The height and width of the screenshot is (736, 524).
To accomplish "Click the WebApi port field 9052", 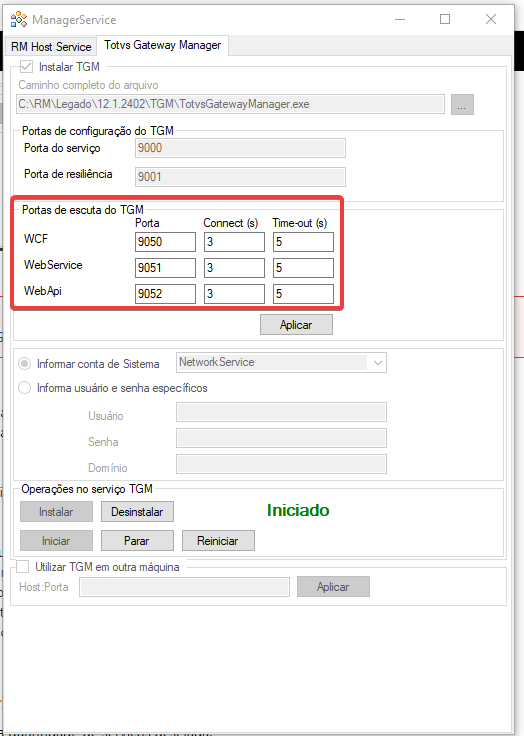I will (x=165, y=294).
